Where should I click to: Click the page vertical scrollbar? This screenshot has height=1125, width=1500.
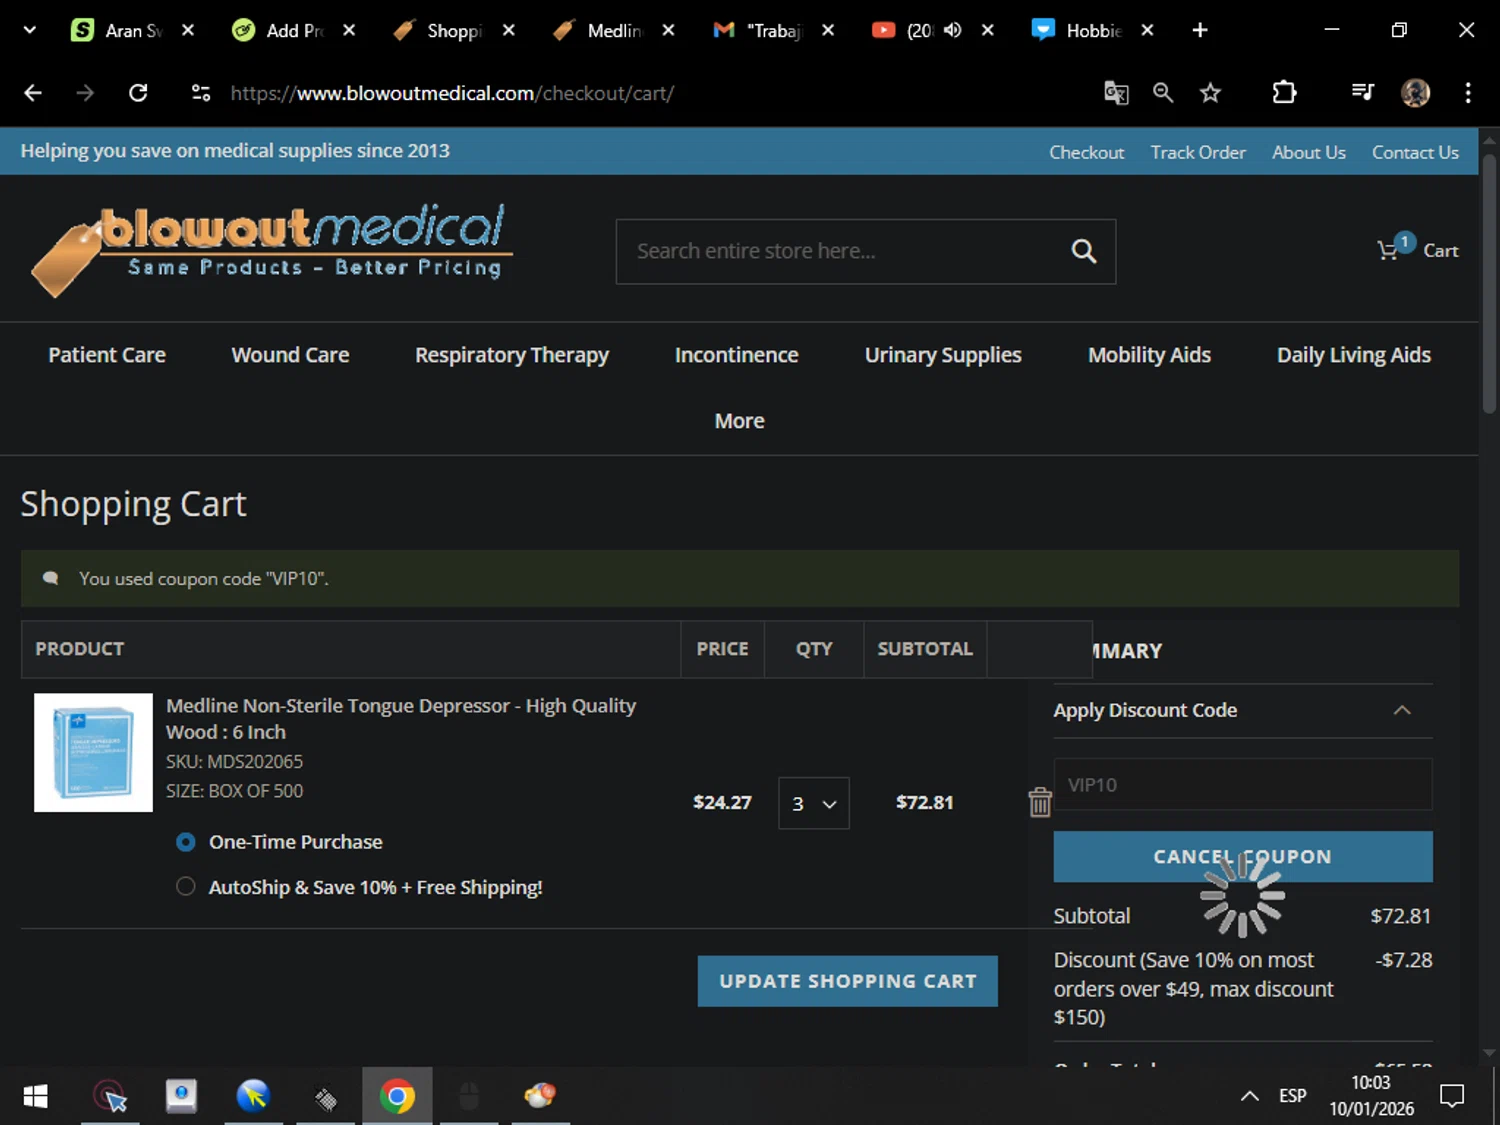tap(1489, 282)
